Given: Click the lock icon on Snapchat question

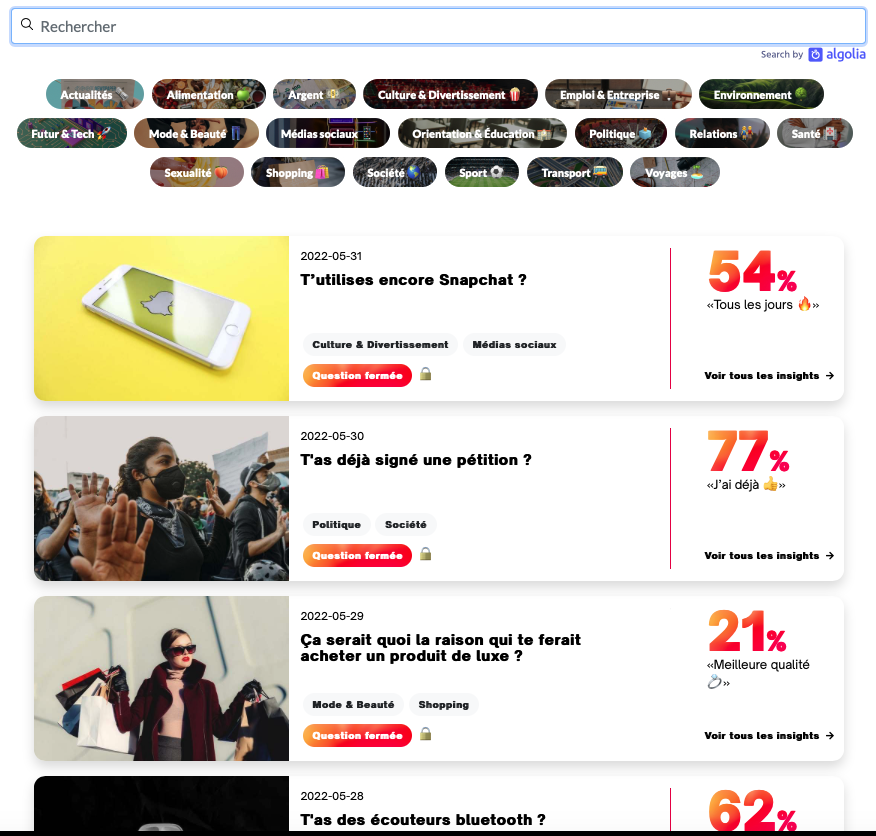Looking at the screenshot, I should tap(426, 374).
